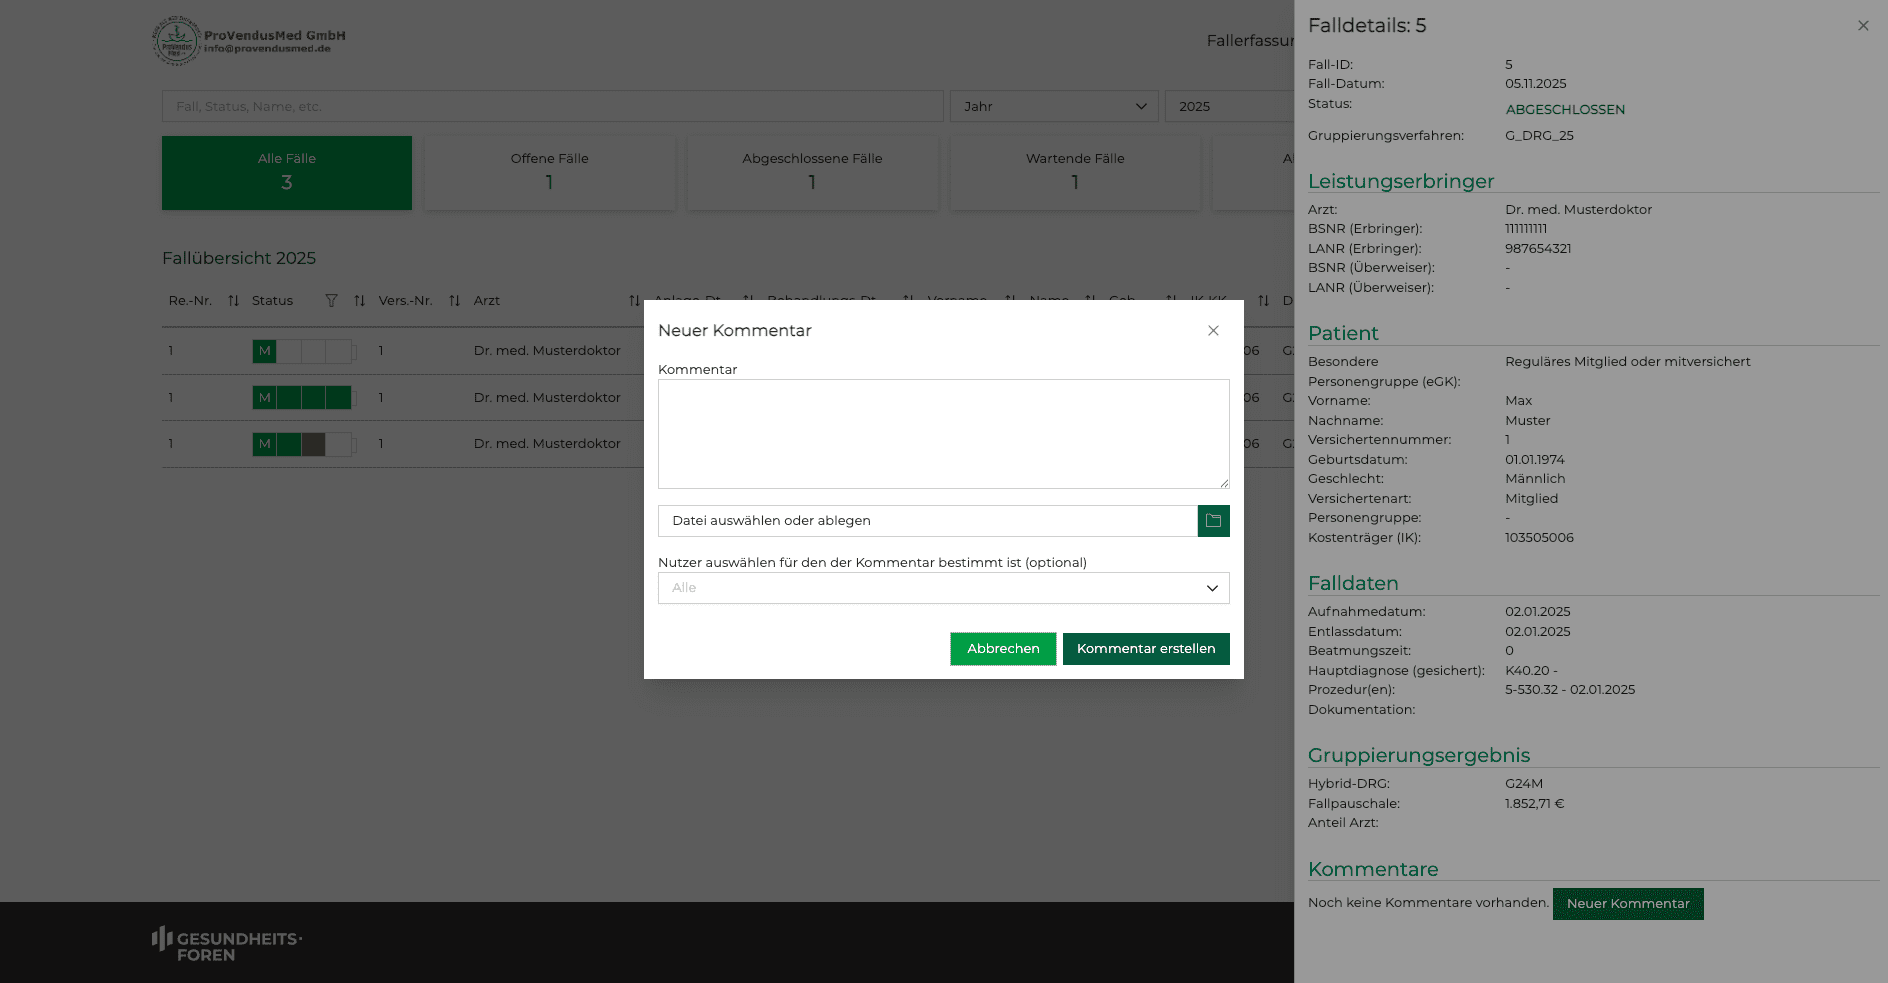Click the case search field
The width and height of the screenshot is (1888, 983).
[552, 107]
